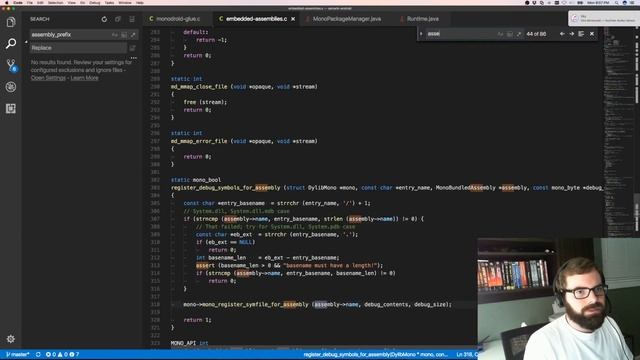This screenshot has width=640, height=360.
Task: Click Replace All icon next to the Replace field
Action: coord(133,48)
